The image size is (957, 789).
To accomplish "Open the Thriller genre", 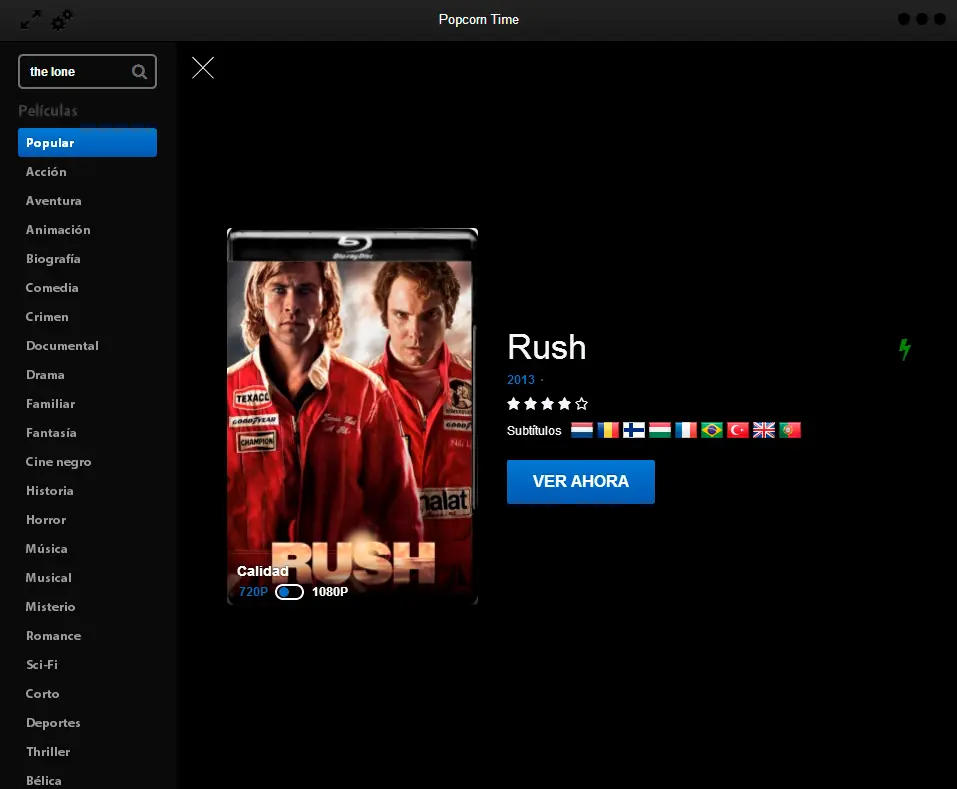I will [x=48, y=752].
